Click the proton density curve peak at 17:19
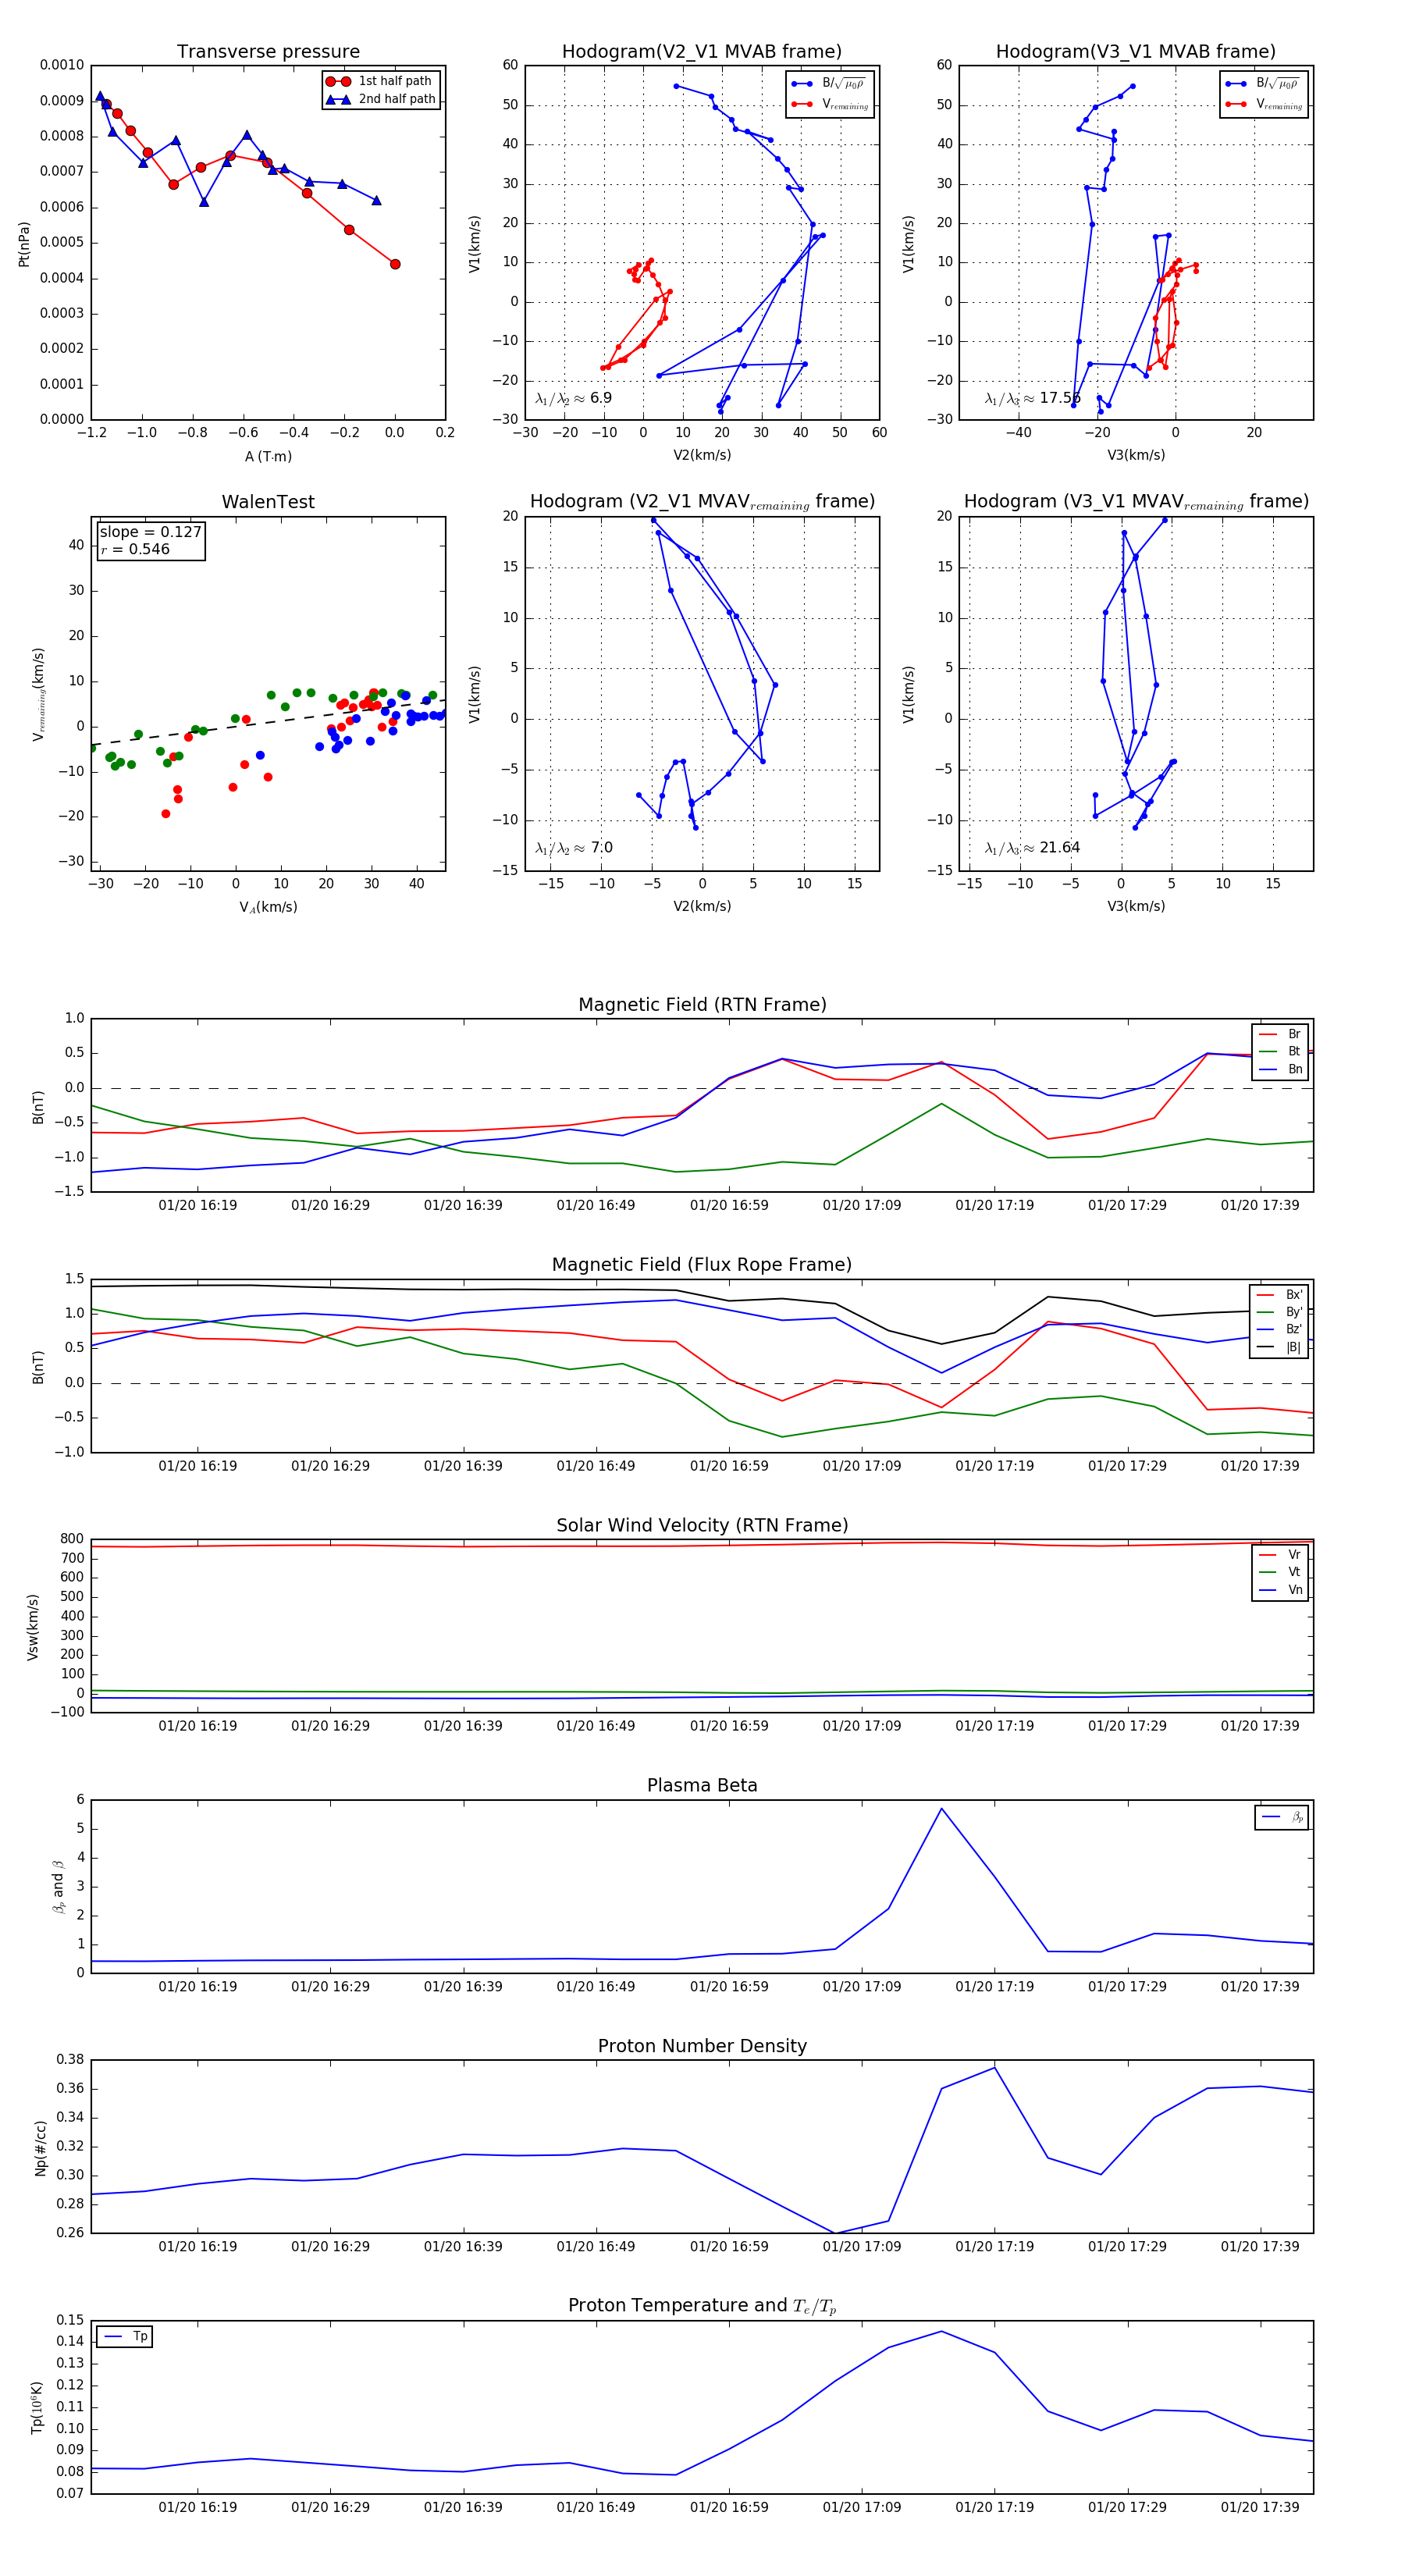1405x2576 pixels. 994,2067
